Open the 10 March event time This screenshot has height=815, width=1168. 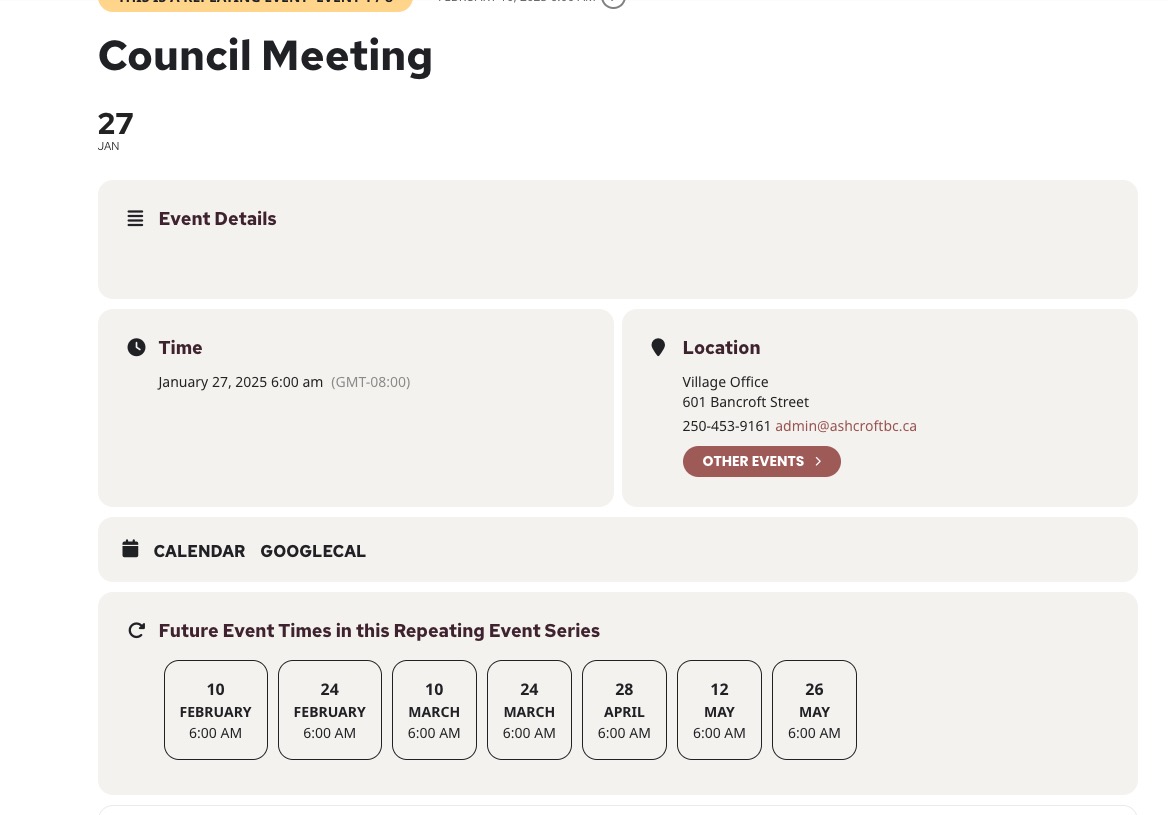tap(434, 710)
